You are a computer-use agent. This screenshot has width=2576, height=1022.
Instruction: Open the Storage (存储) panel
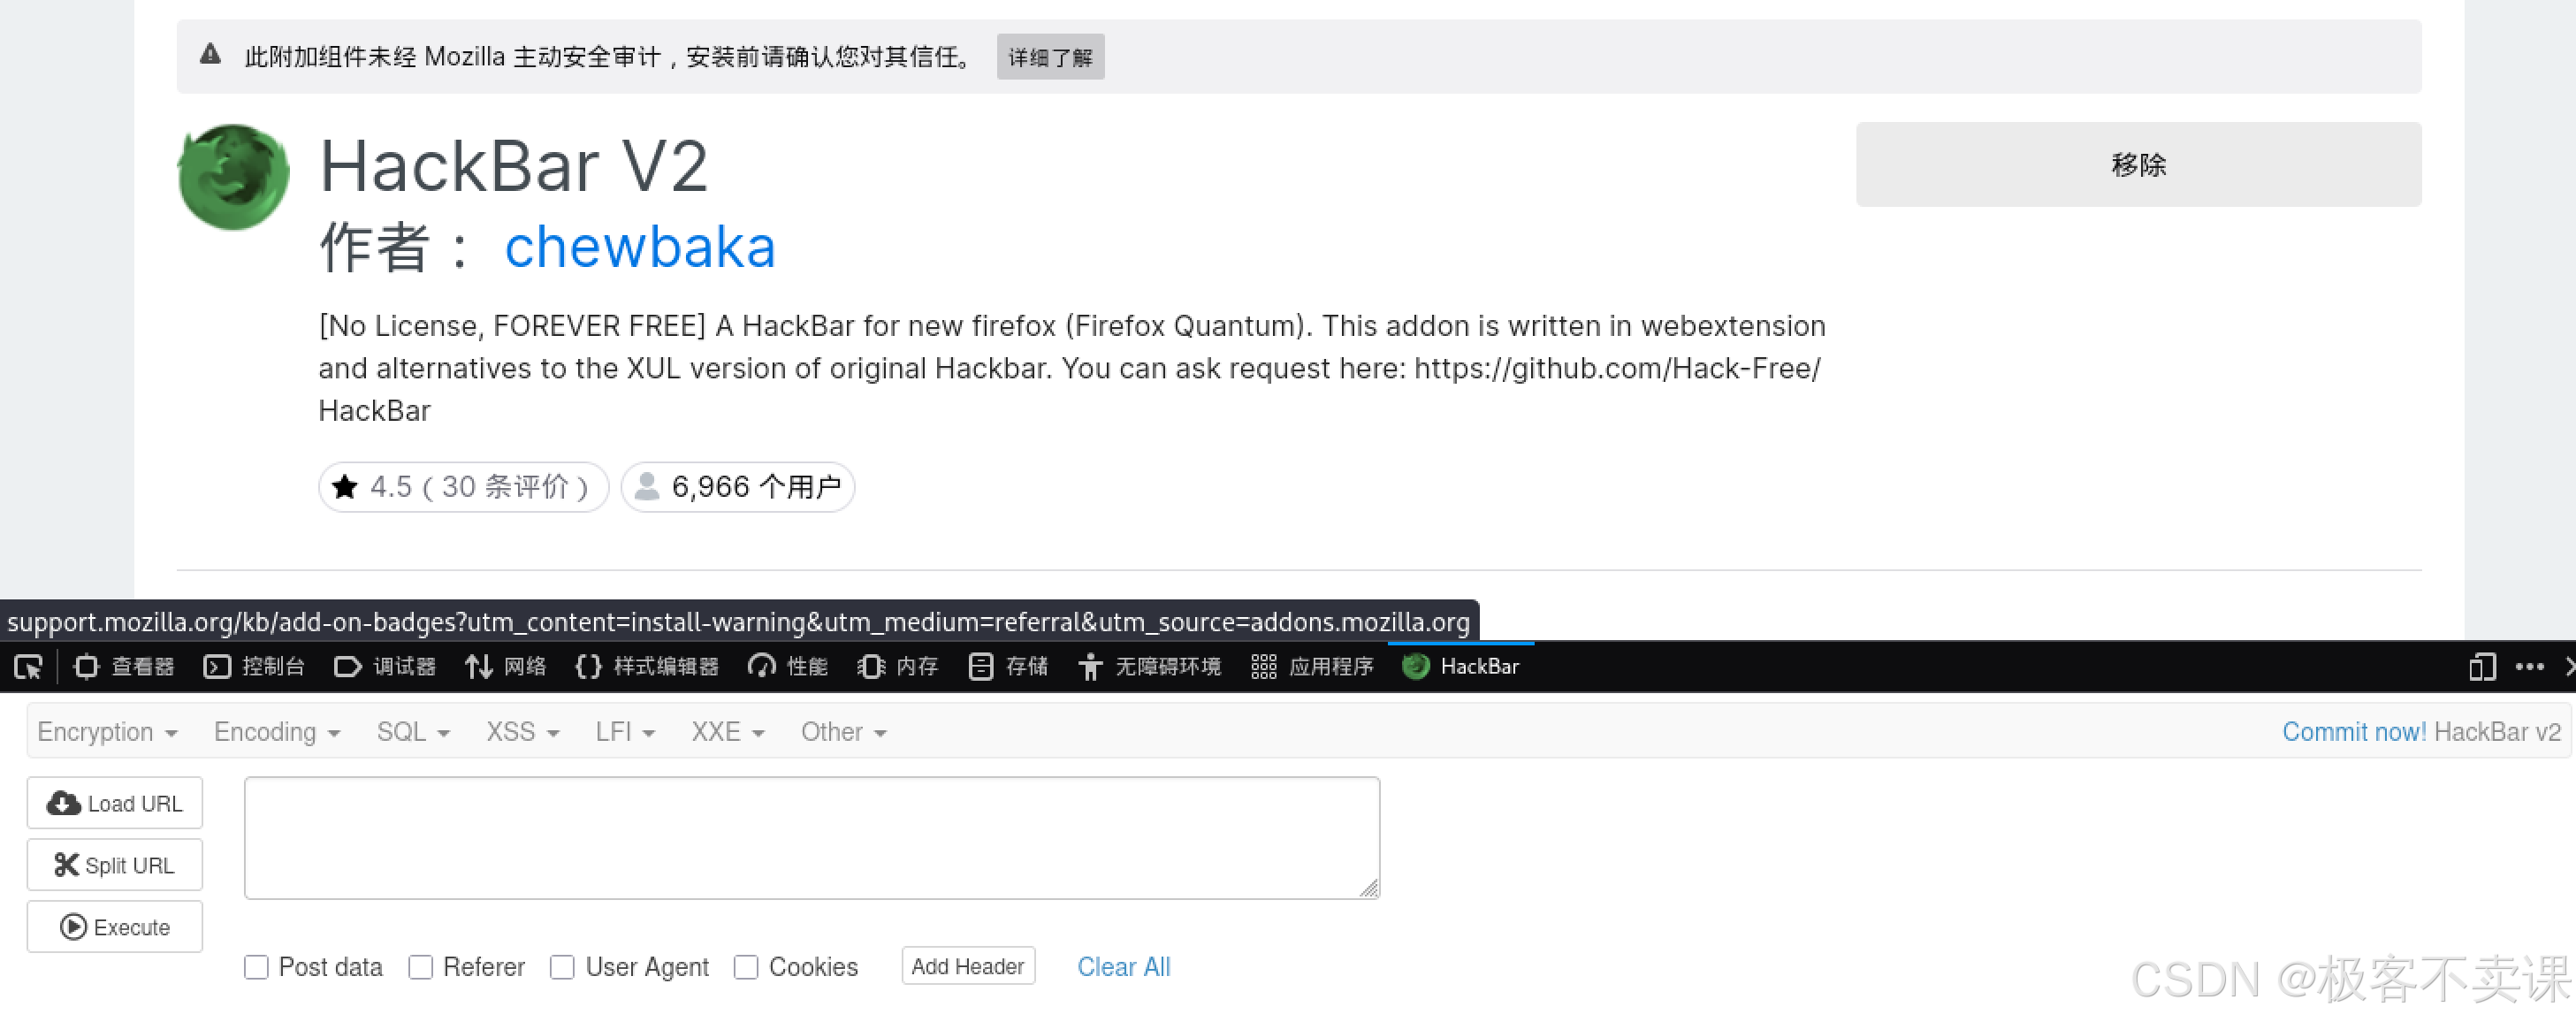pyautogui.click(x=1008, y=667)
